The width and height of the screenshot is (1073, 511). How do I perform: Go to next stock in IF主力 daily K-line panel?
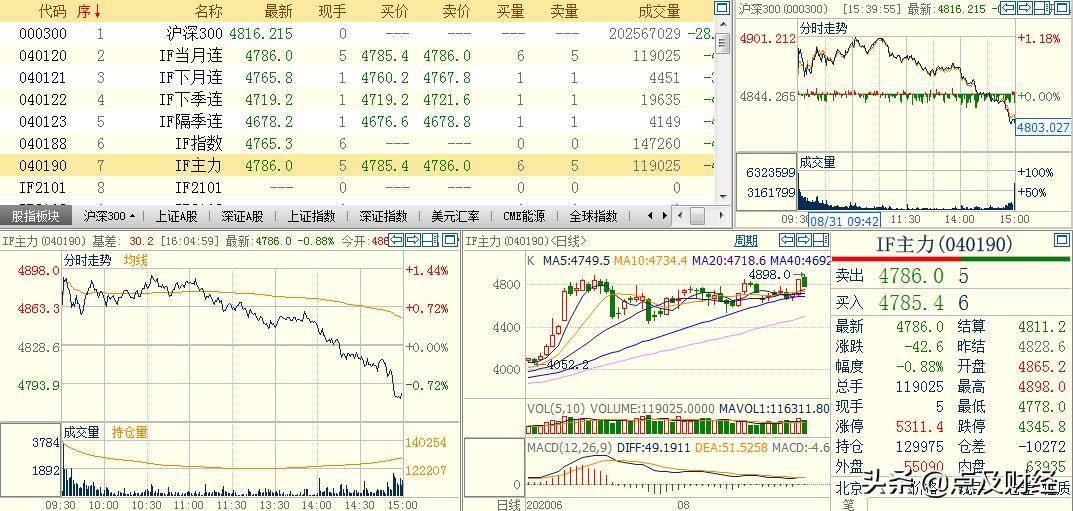[803, 240]
